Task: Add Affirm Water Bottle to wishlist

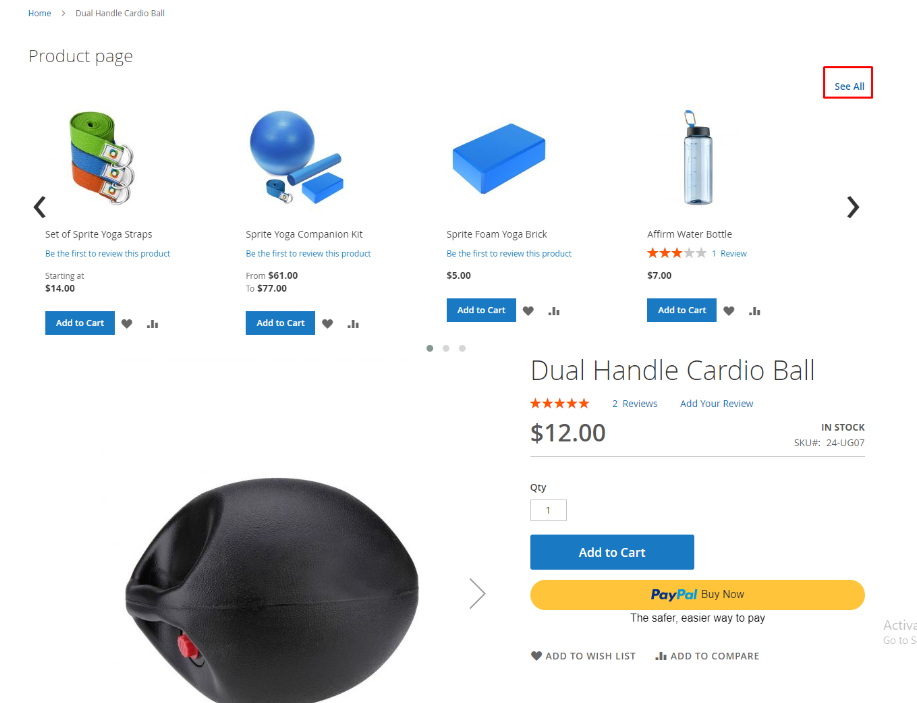Action: [729, 311]
